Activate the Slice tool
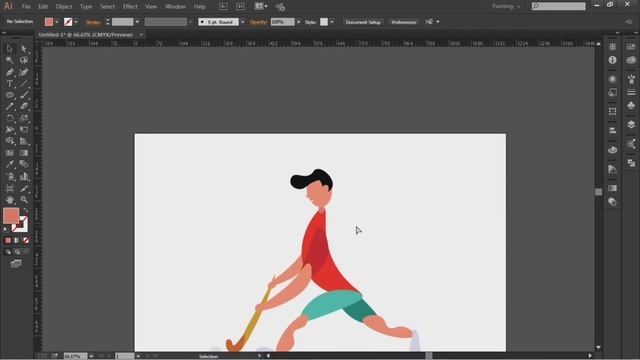This screenshot has height=360, width=640. pyautogui.click(x=24, y=189)
